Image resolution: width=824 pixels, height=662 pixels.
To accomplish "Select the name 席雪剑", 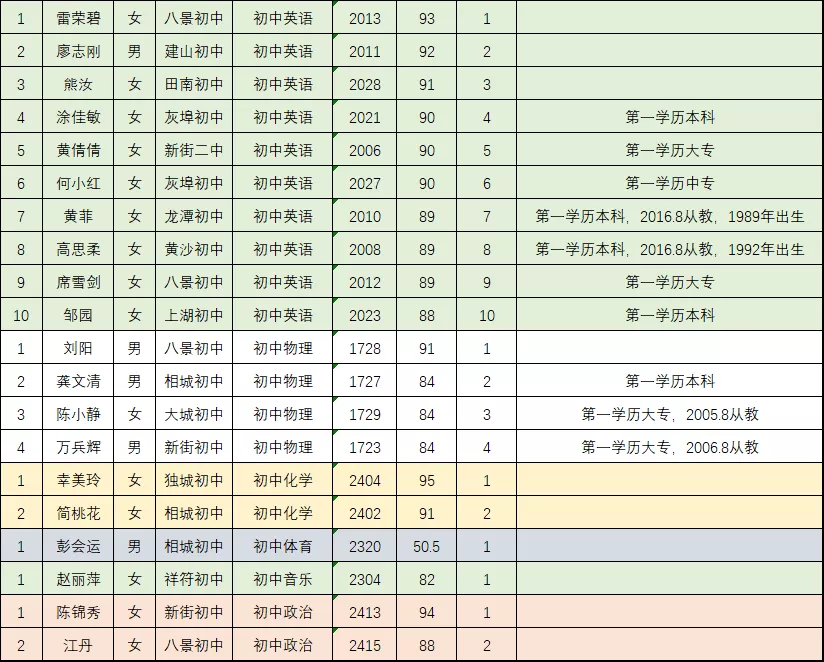I will 78,282.
